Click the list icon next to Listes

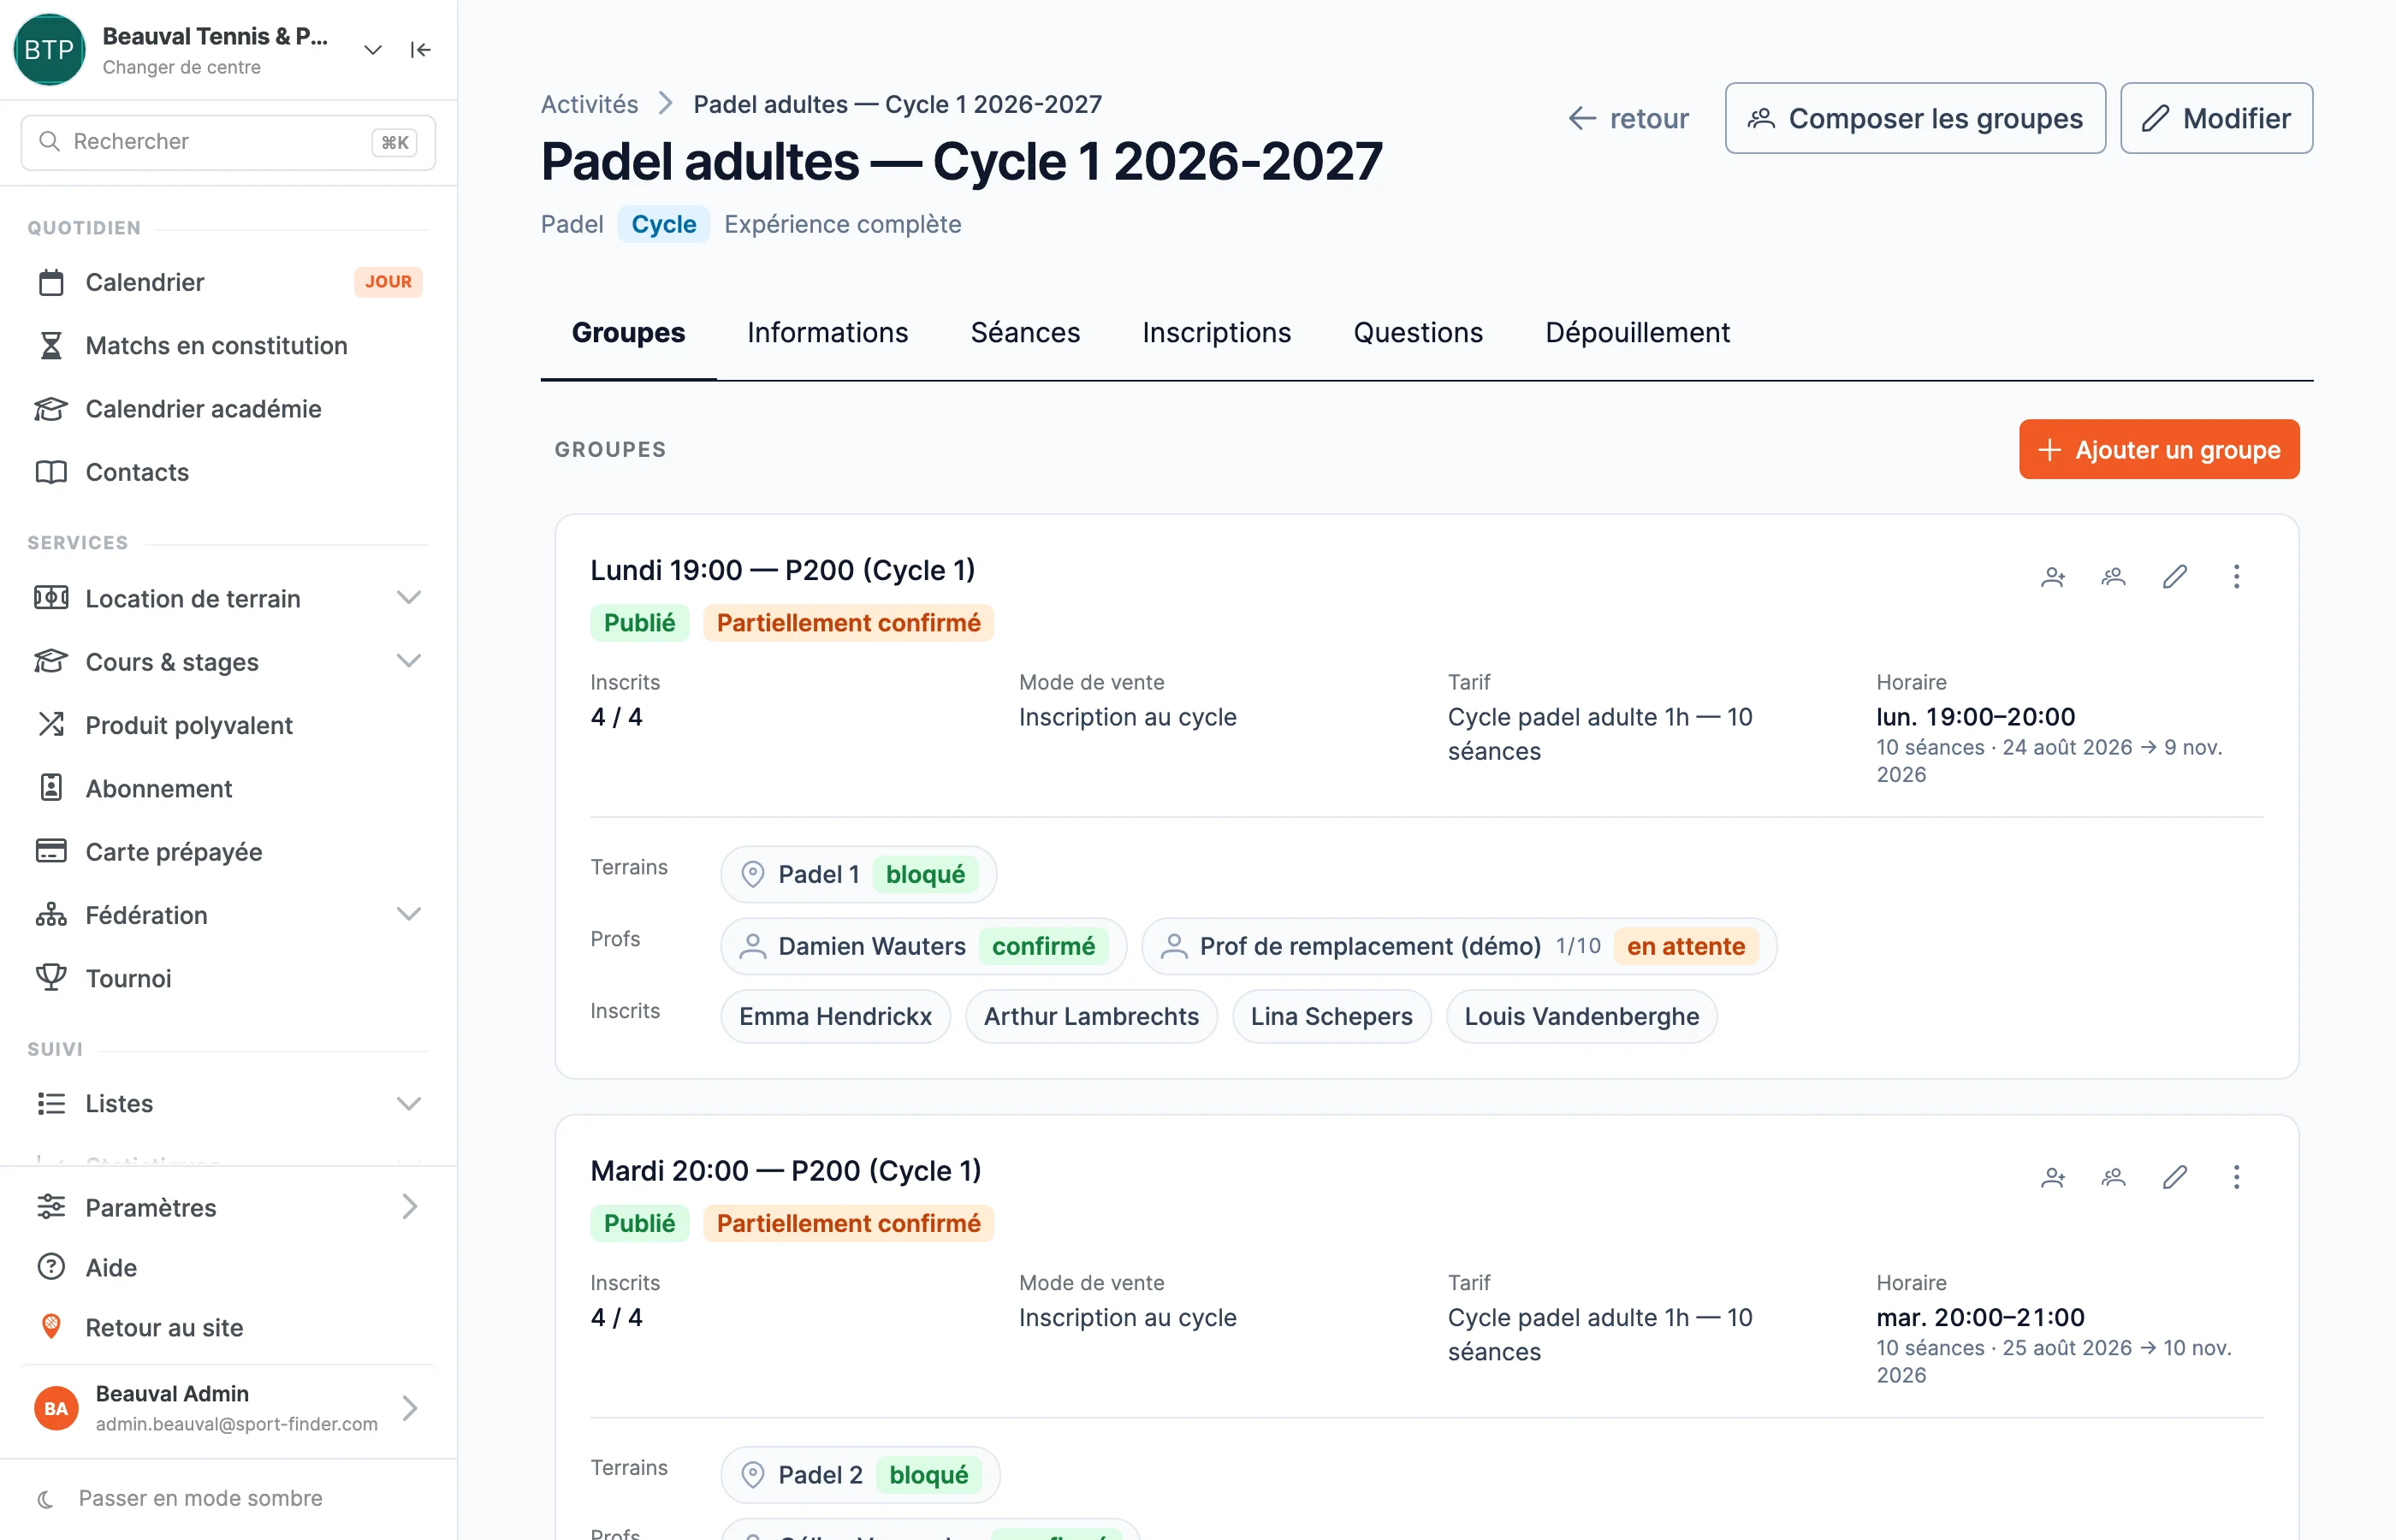[51, 1103]
